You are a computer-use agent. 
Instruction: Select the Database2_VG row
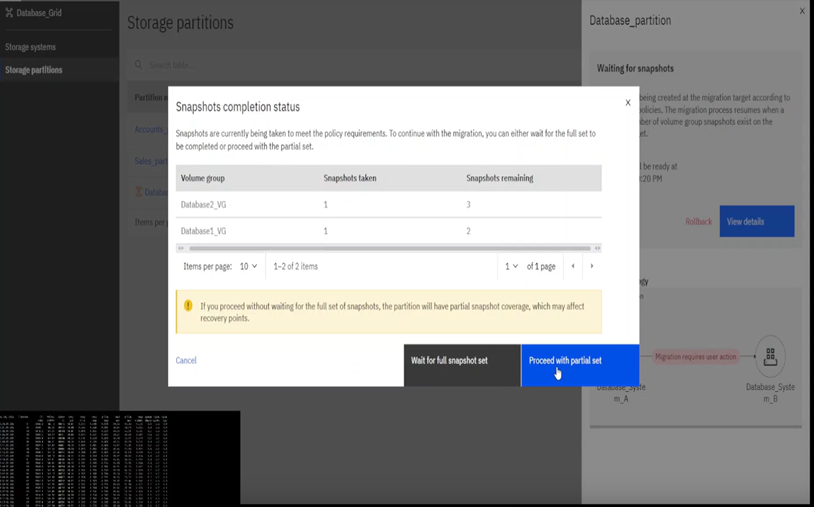click(204, 204)
